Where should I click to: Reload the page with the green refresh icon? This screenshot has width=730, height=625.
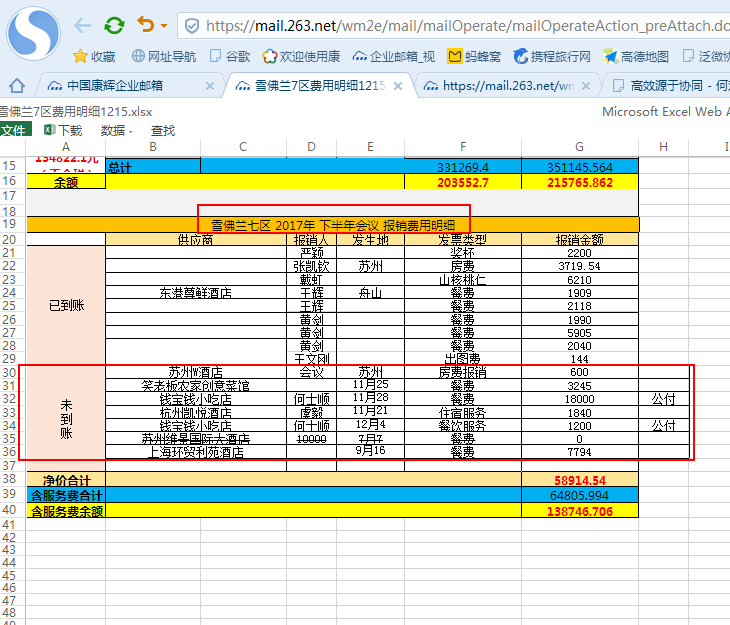(x=115, y=25)
